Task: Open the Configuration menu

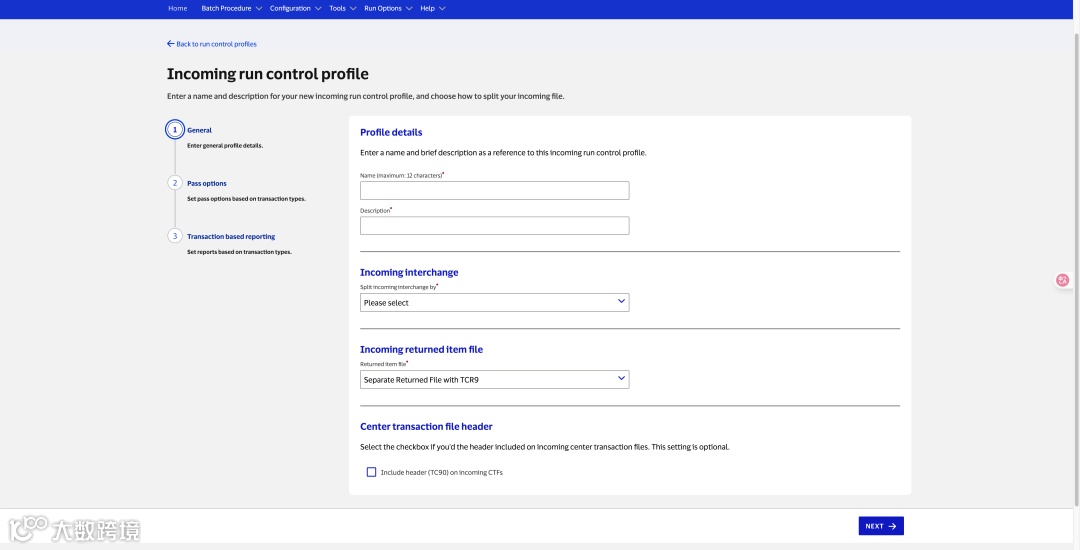Action: coord(295,8)
